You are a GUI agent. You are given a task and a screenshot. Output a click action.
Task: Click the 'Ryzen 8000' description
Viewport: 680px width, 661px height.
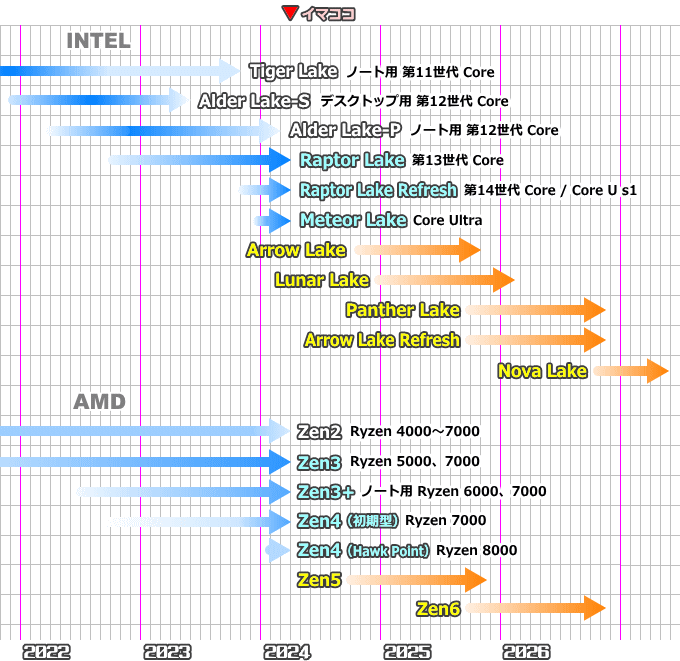477,550
